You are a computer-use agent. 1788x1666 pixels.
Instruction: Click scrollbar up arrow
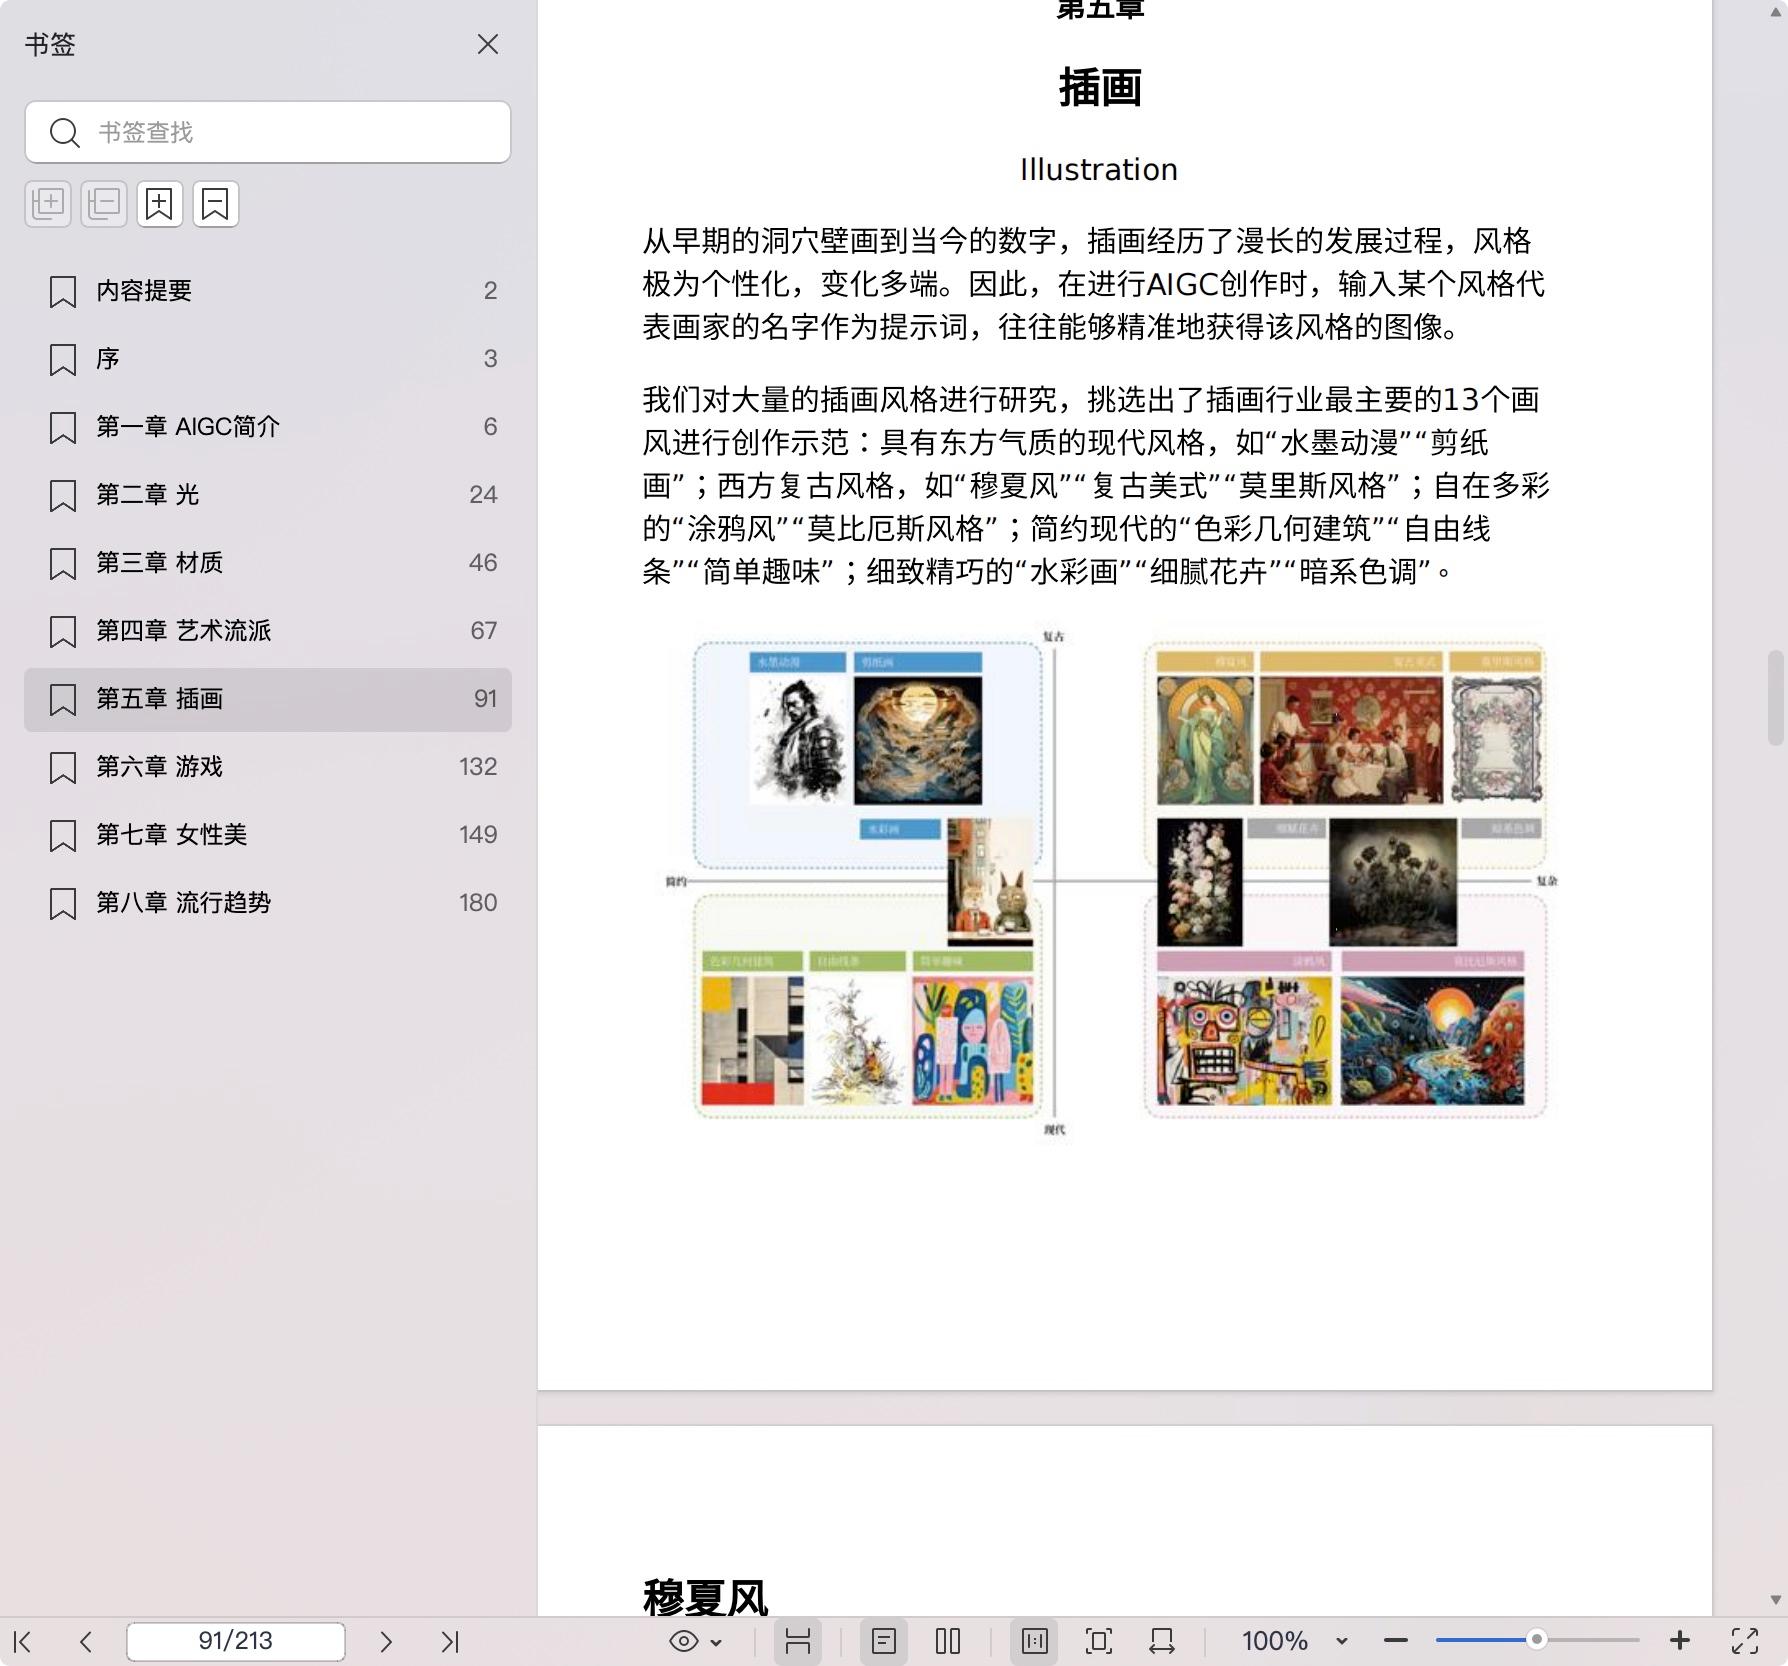click(1776, 12)
